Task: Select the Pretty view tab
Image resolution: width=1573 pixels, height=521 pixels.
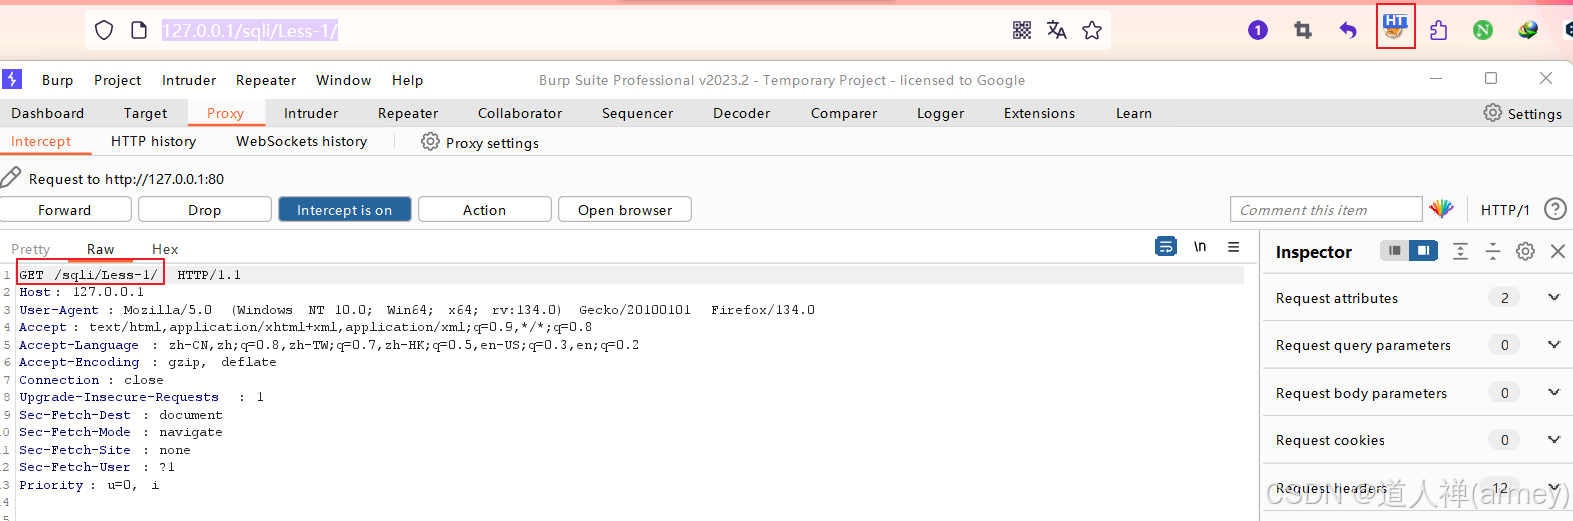Action: (x=30, y=249)
